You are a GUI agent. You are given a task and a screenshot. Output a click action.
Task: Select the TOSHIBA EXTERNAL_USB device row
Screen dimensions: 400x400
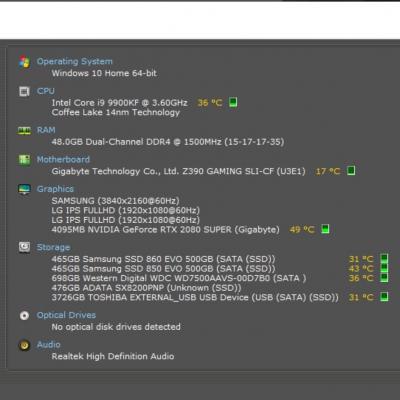(195, 297)
